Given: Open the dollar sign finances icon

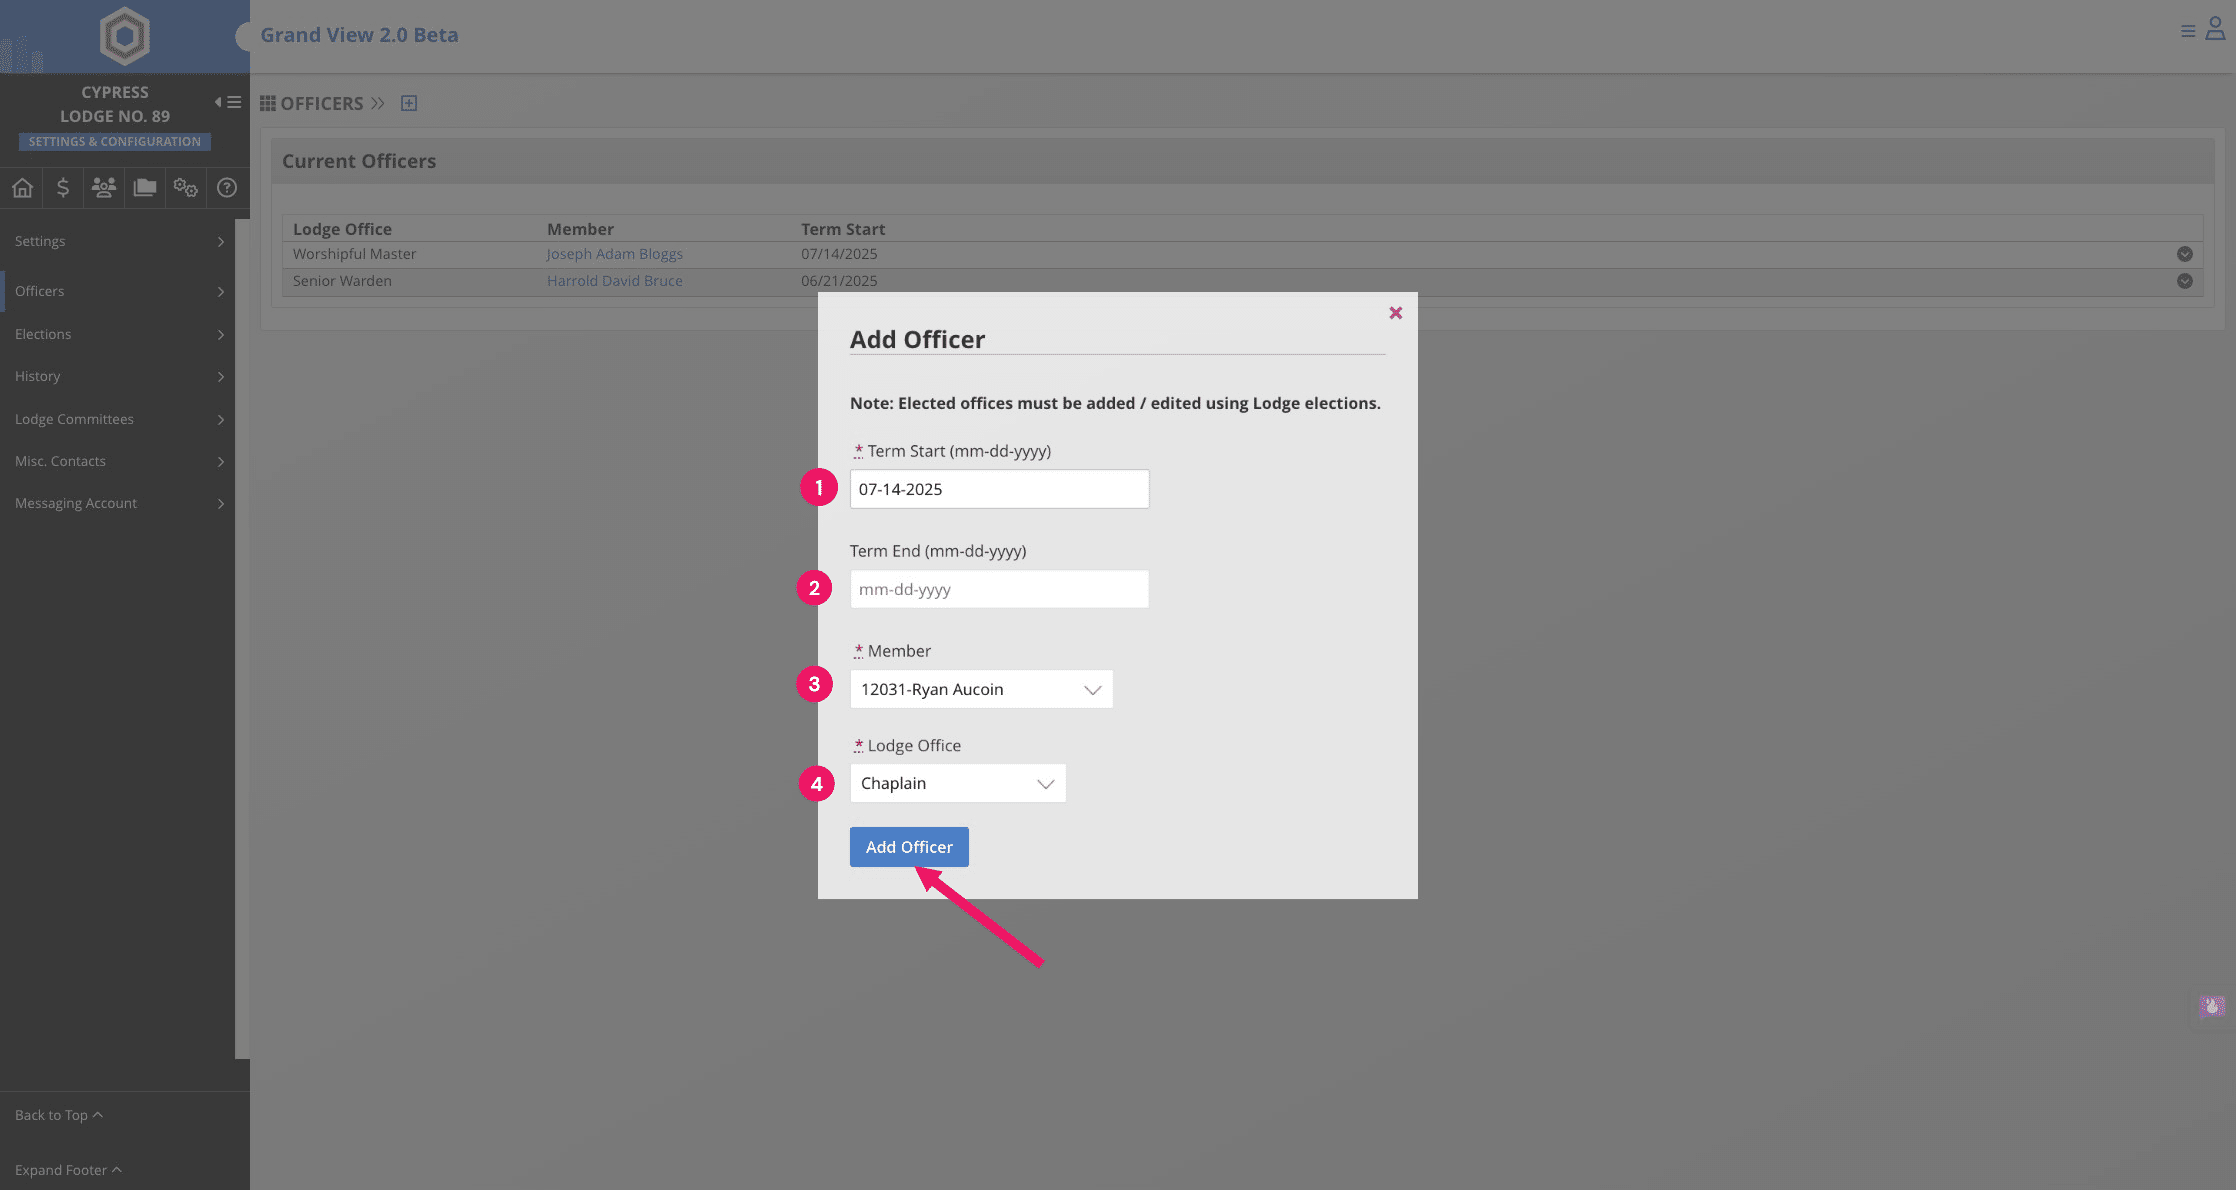Looking at the screenshot, I should click(x=63, y=187).
